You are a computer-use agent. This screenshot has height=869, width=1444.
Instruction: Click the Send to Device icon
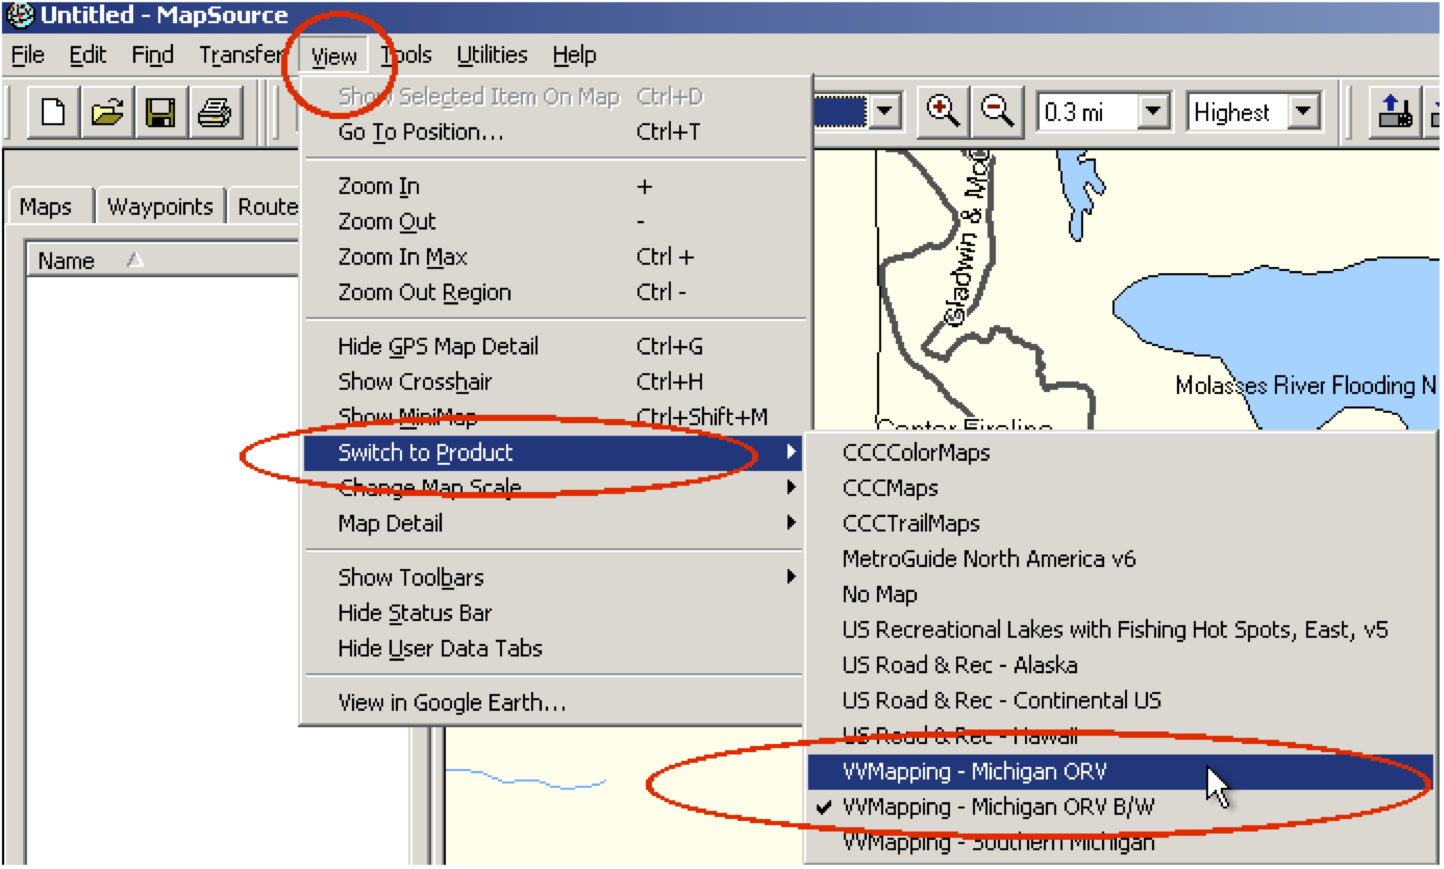click(1395, 111)
